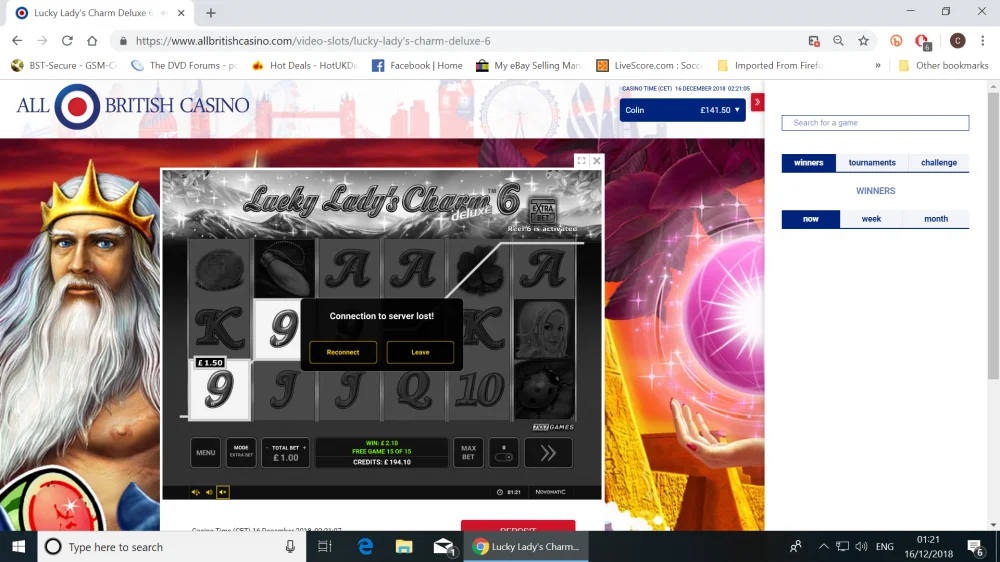This screenshot has width=1000, height=562.
Task: Click the taskbar search box
Action: point(171,547)
